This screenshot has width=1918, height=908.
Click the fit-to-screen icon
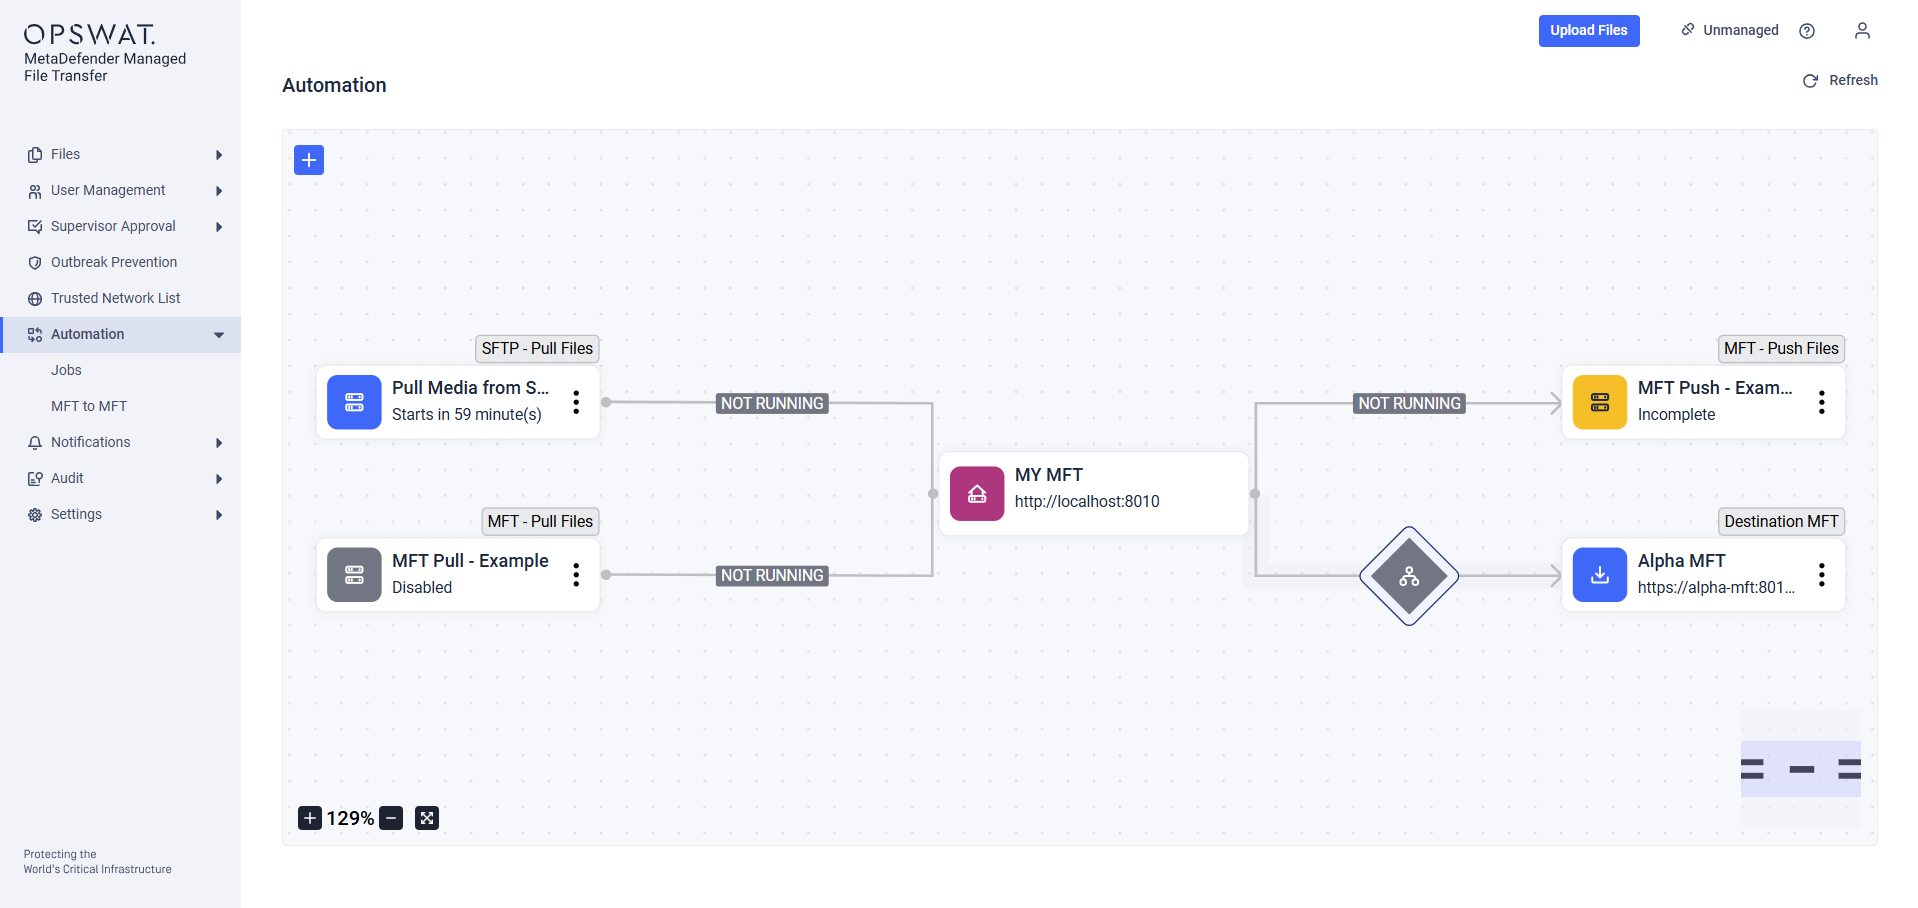coord(427,818)
